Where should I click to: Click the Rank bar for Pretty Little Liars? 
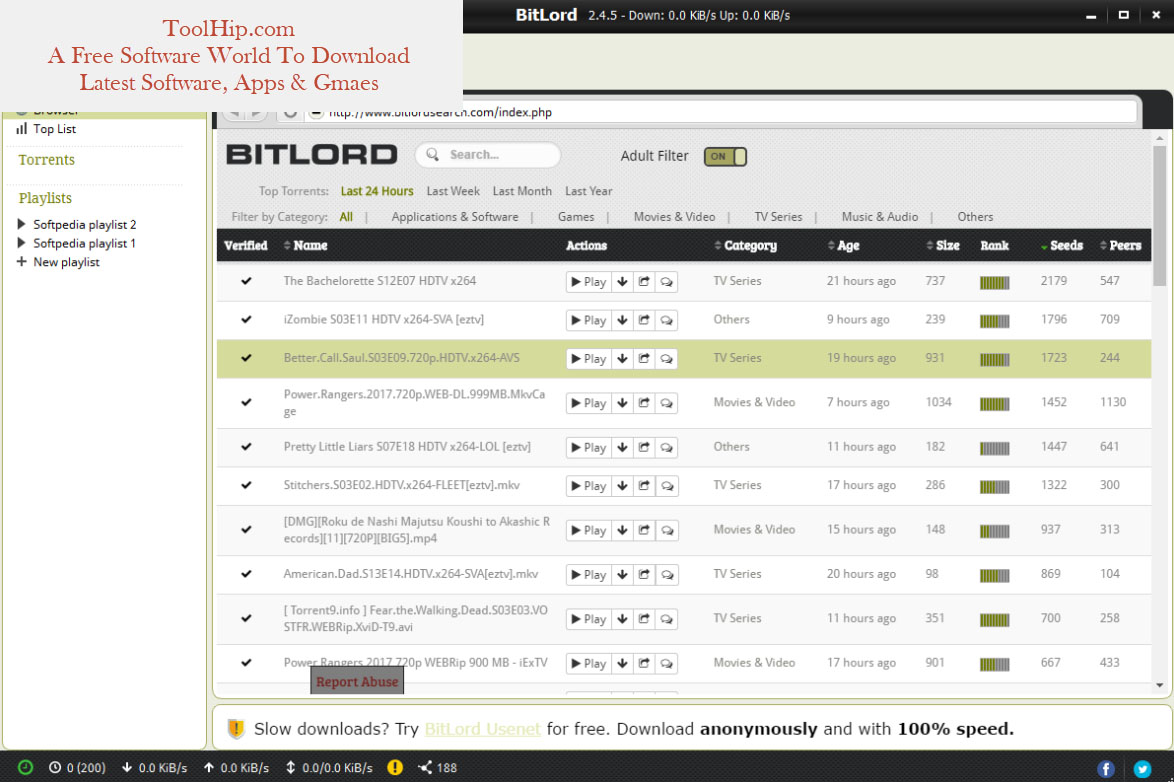coord(994,448)
